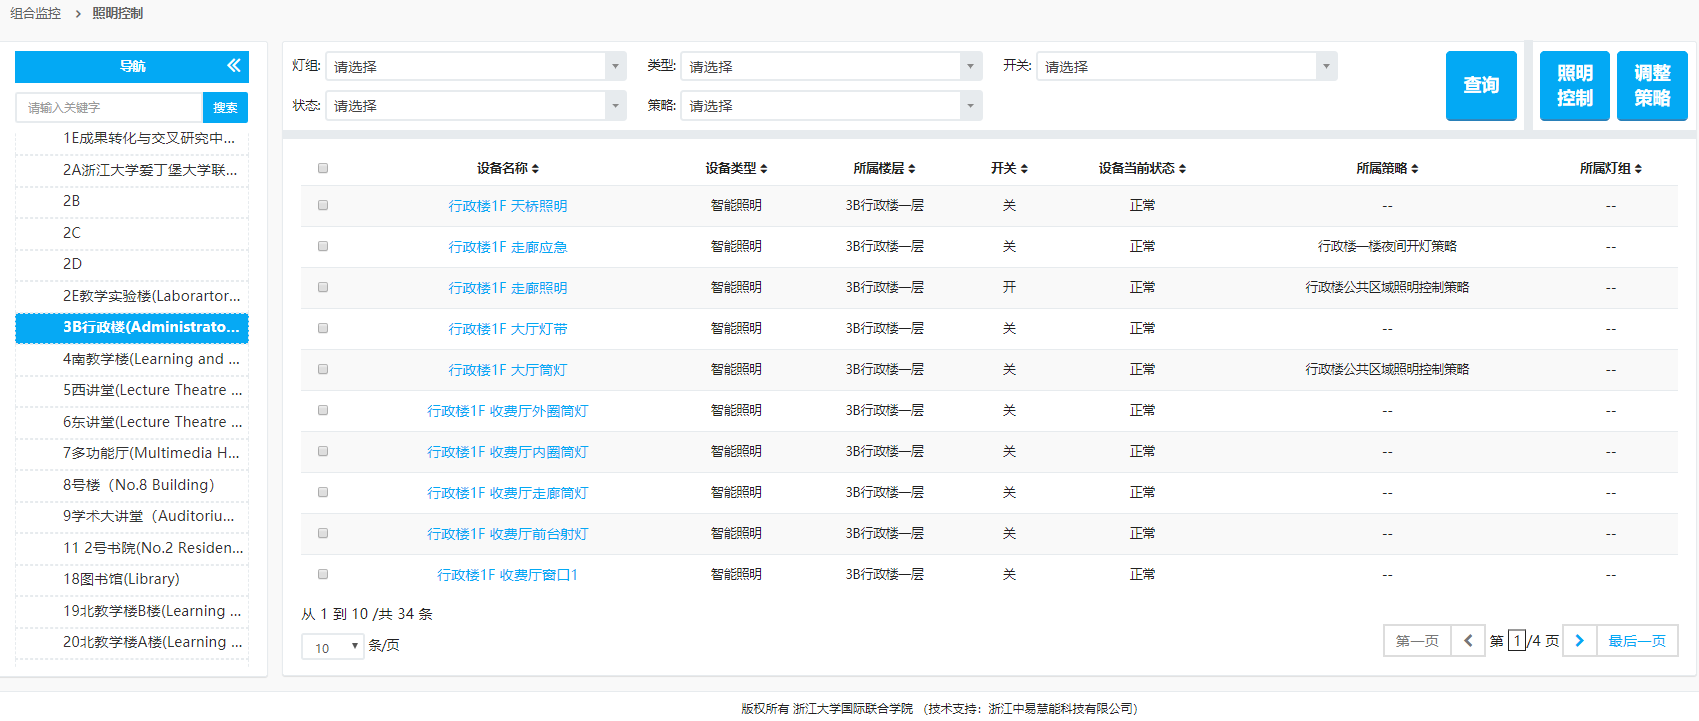Check the 收费厅前台射灯 row checkbox
Screen dimensions: 1699x721
tap(323, 533)
